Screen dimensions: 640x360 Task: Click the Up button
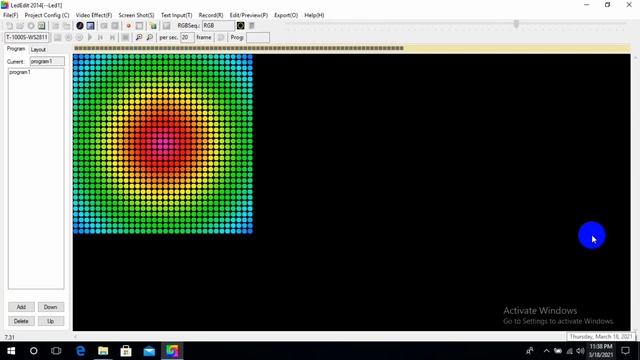[x=51, y=321]
